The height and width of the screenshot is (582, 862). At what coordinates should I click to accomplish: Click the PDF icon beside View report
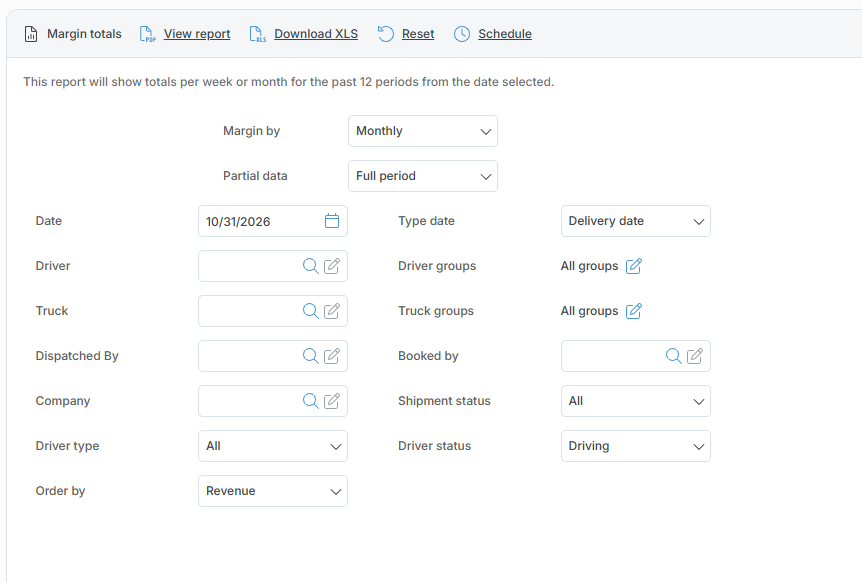click(x=148, y=34)
